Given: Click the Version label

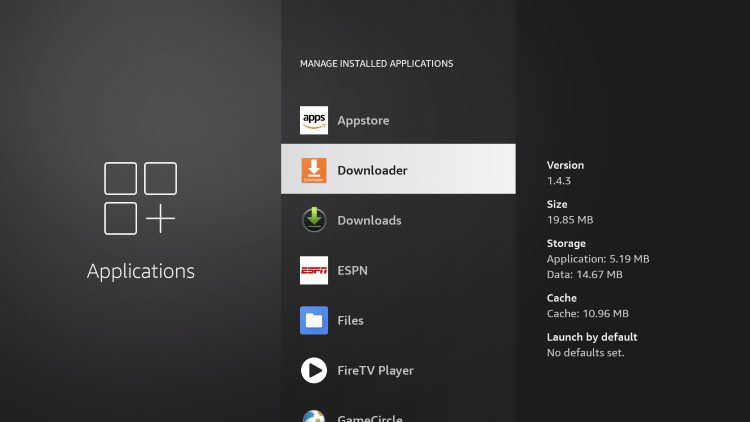Looking at the screenshot, I should [565, 165].
